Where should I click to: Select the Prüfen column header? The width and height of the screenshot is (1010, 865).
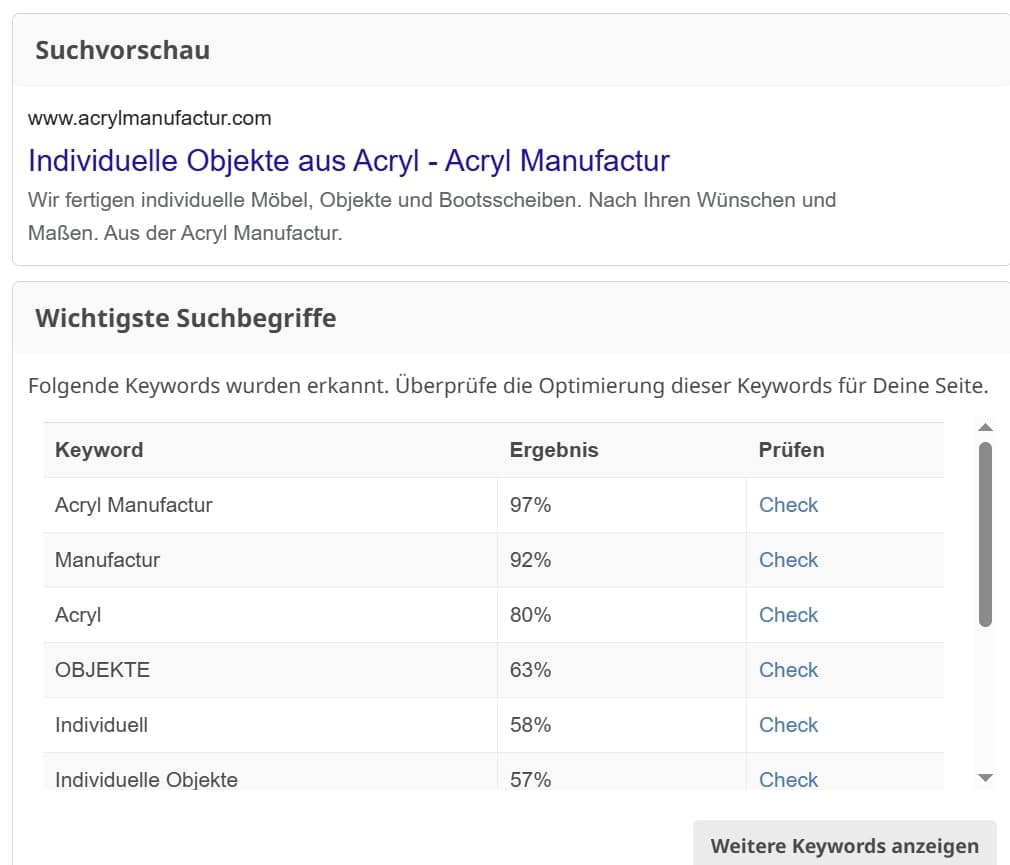click(845, 450)
